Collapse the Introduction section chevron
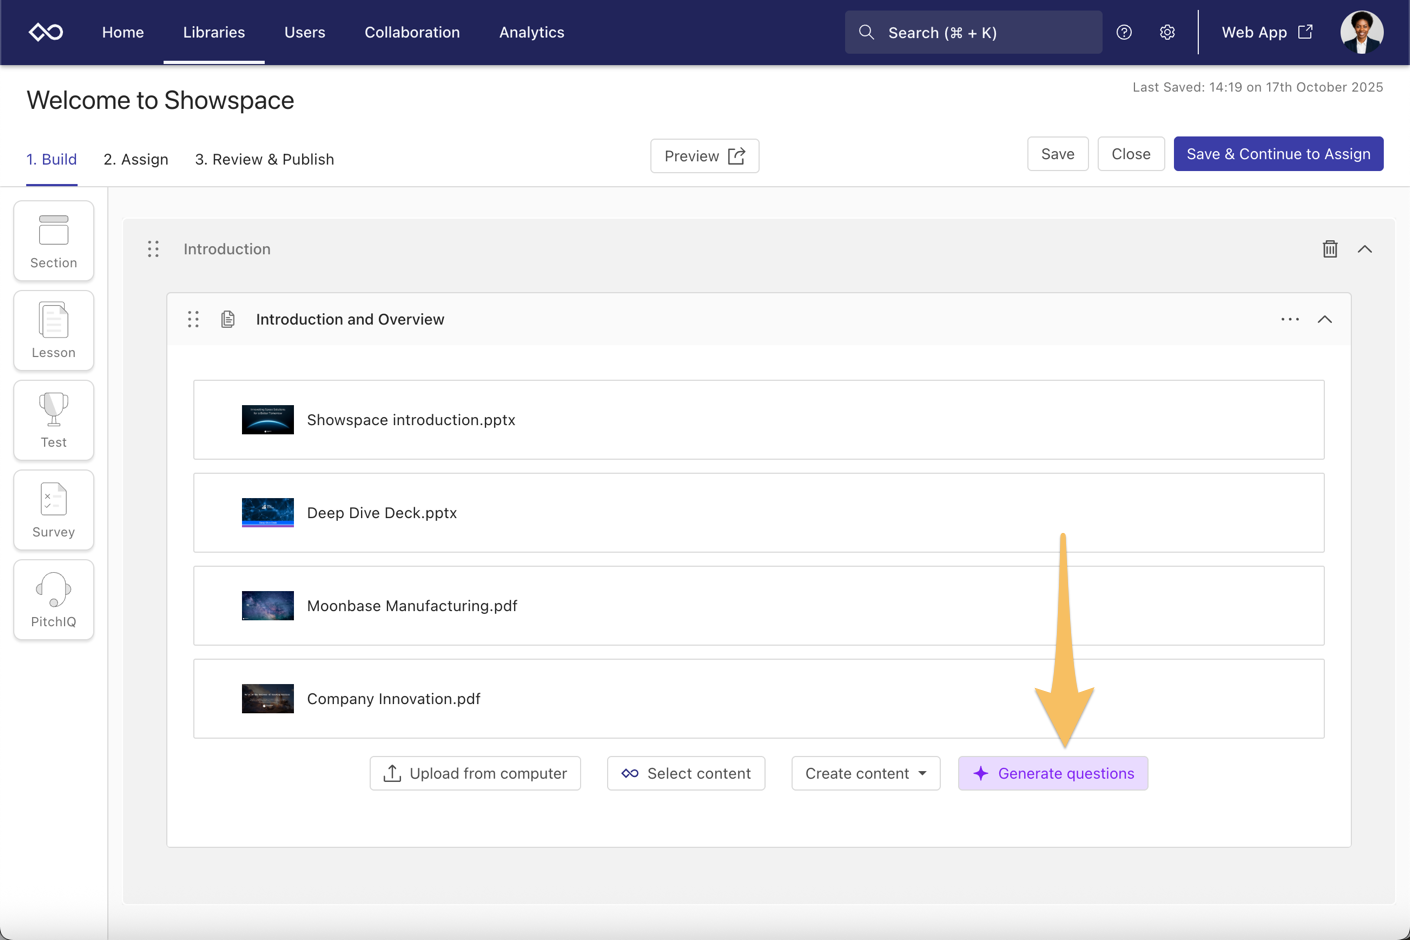The image size is (1410, 940). (1364, 249)
